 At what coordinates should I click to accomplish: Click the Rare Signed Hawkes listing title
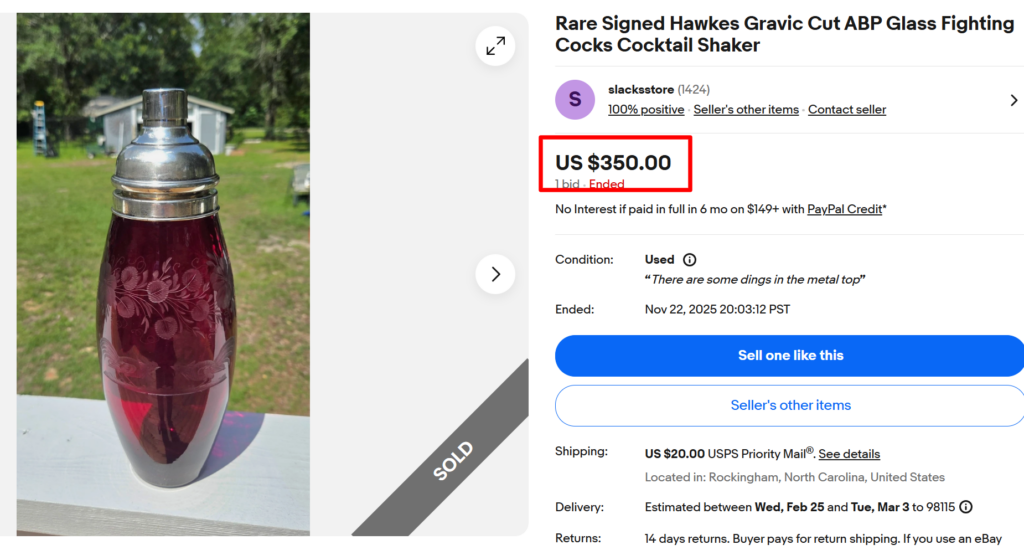point(784,34)
